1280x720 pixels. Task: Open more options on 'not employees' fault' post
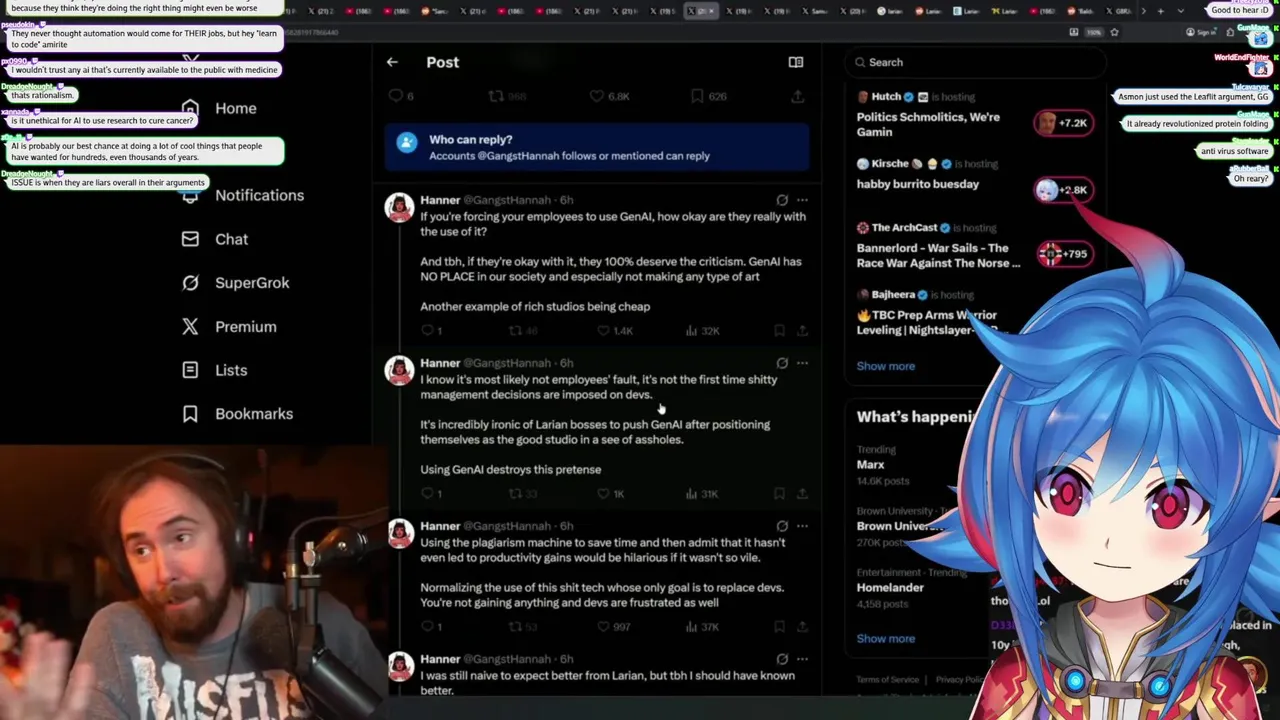[x=802, y=363]
